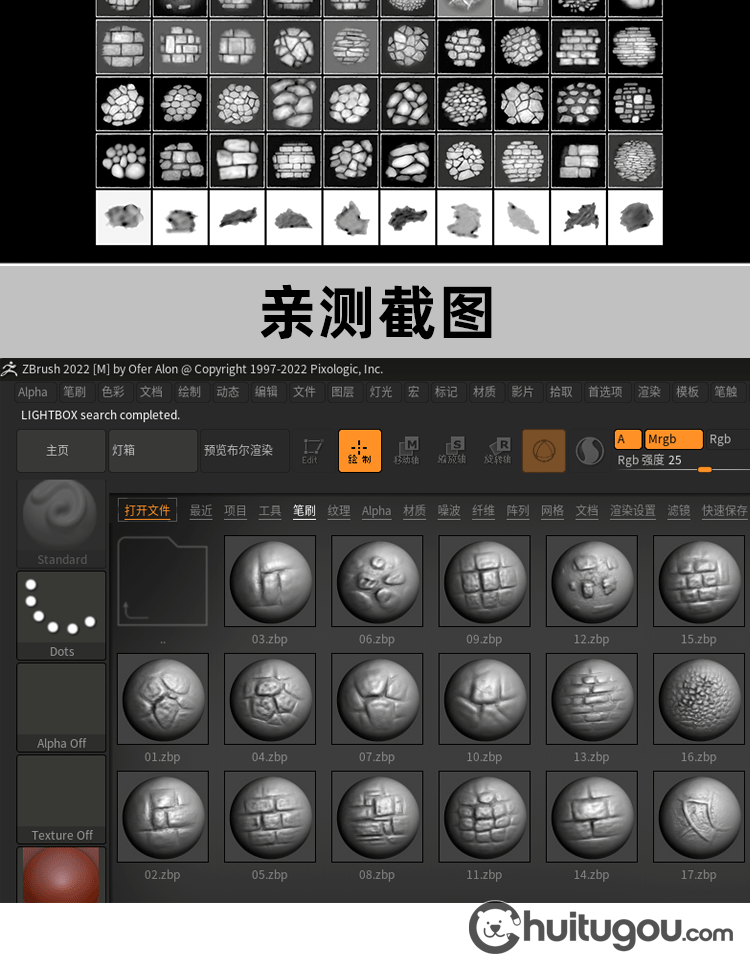Viewport: 750px width, 960px height.
Task: Select the 09.zbp brush thumbnail
Action: (484, 581)
